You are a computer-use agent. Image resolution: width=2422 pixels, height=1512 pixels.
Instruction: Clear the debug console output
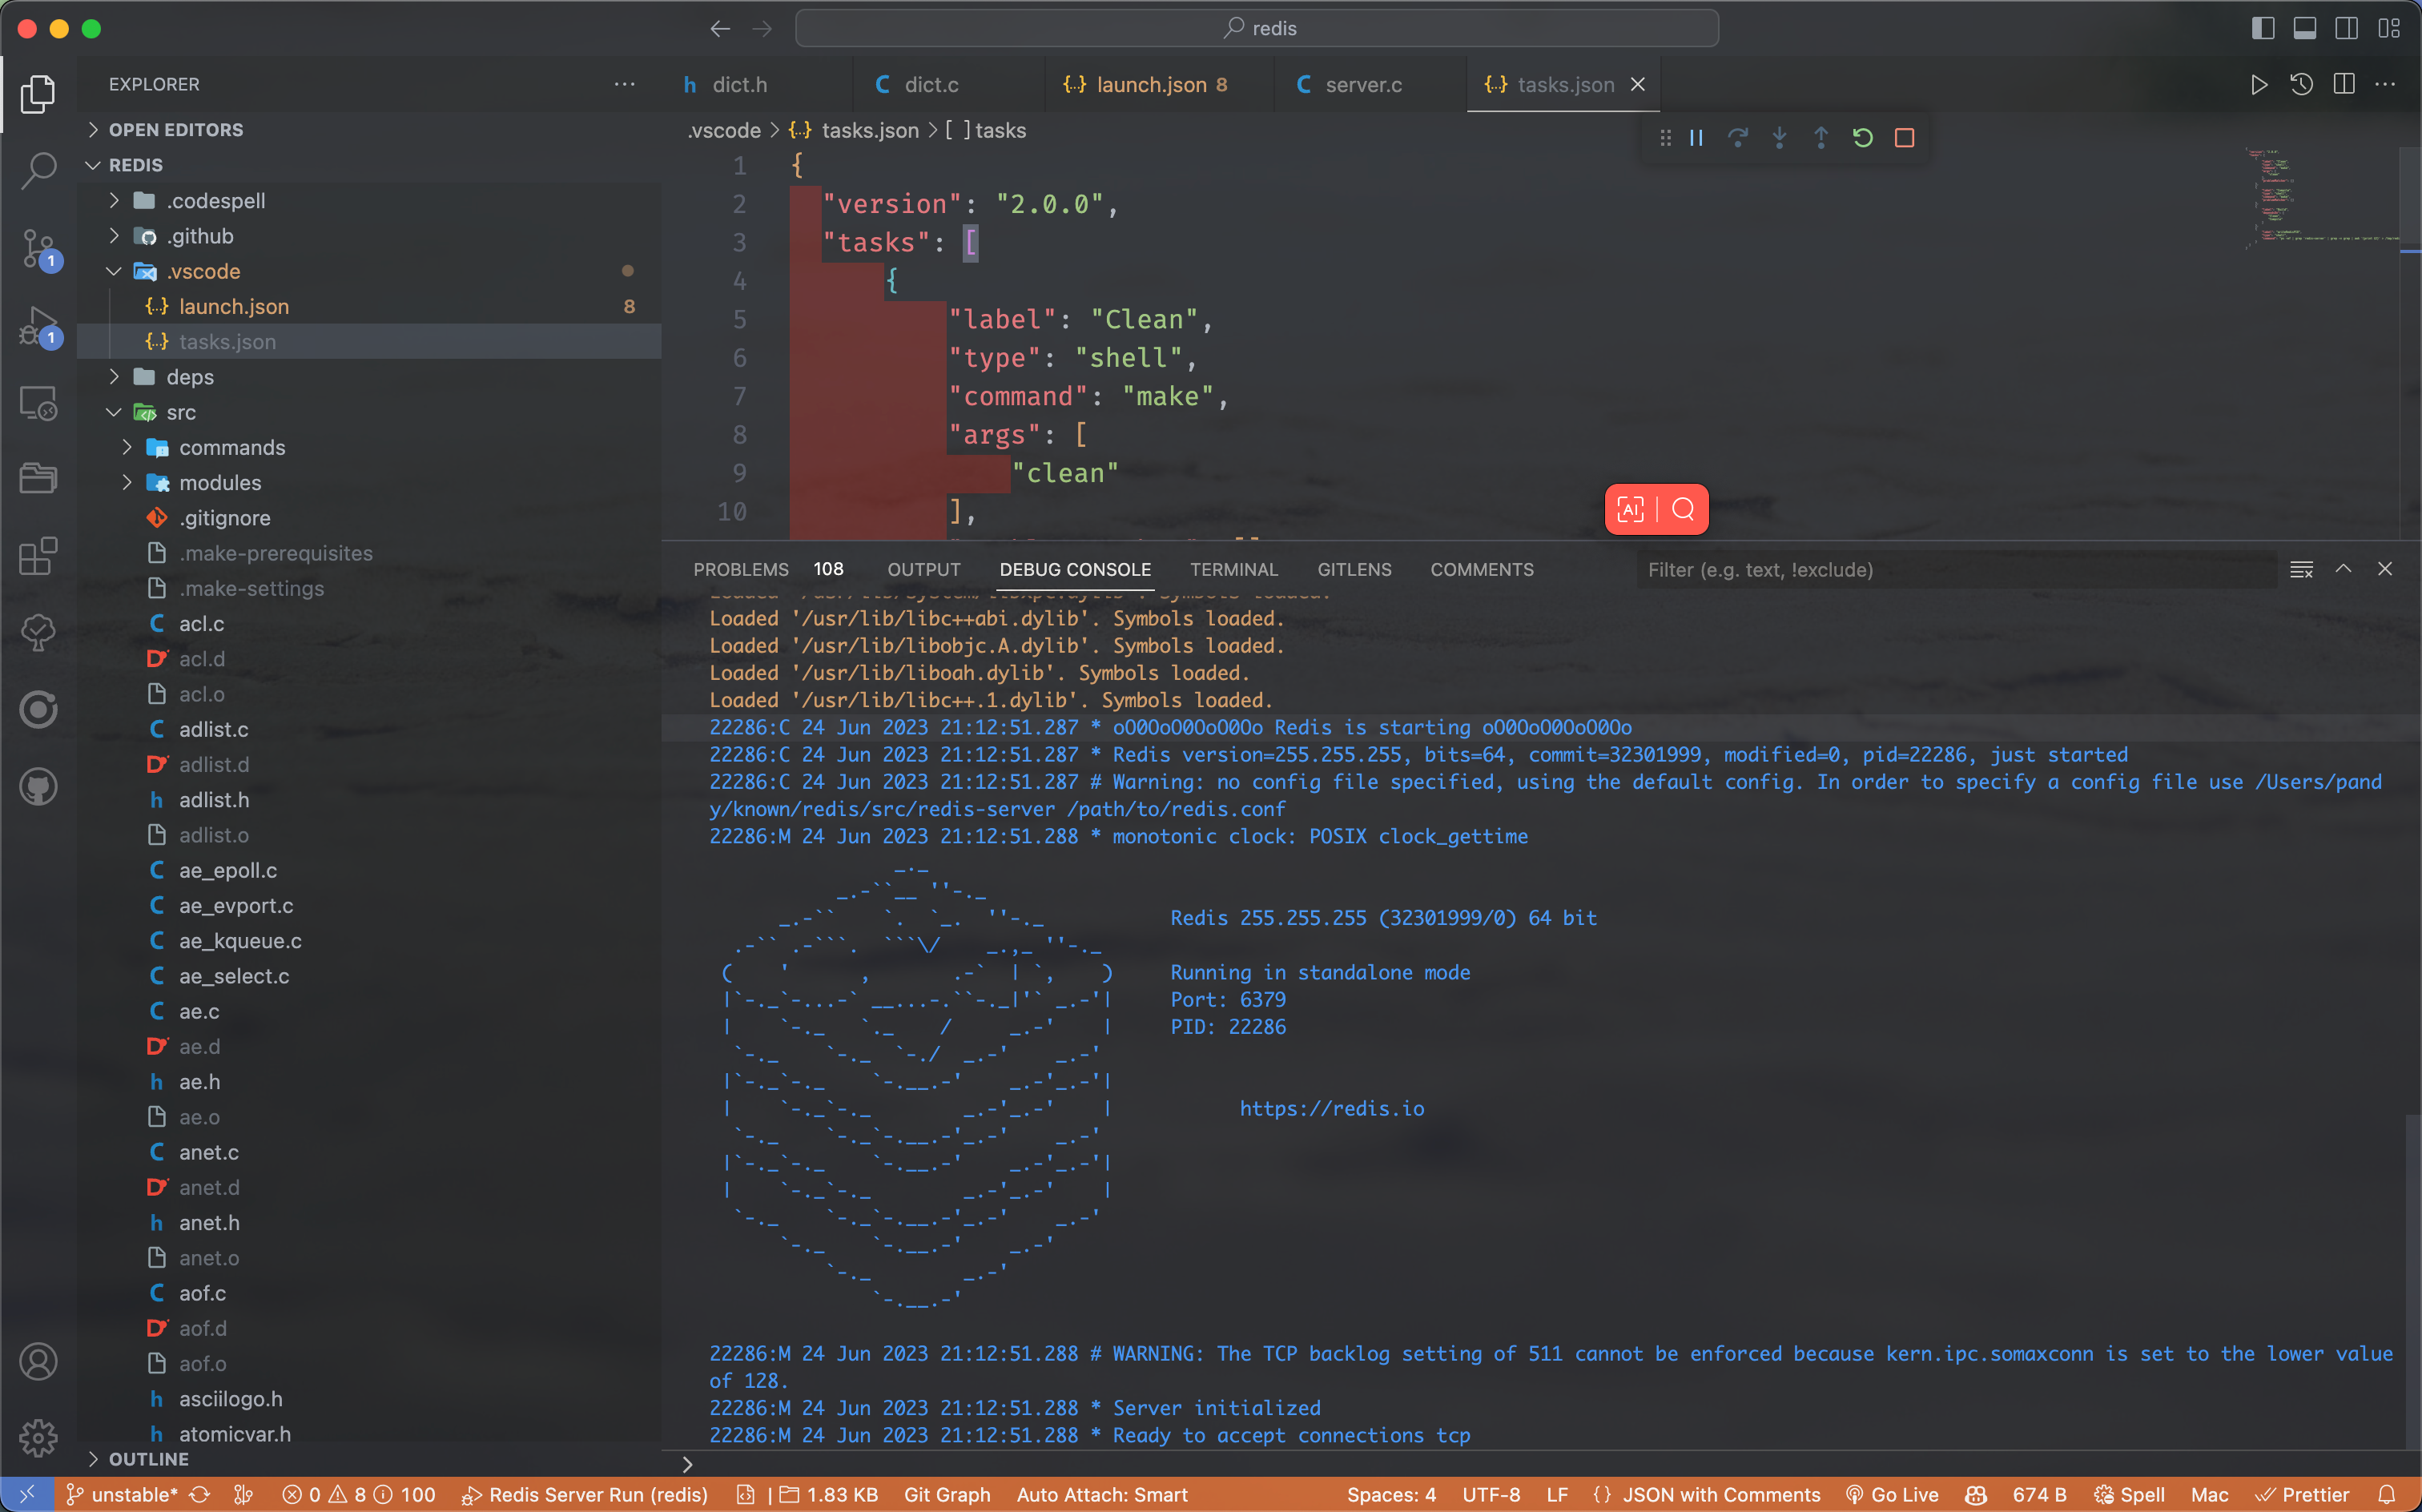[2301, 569]
